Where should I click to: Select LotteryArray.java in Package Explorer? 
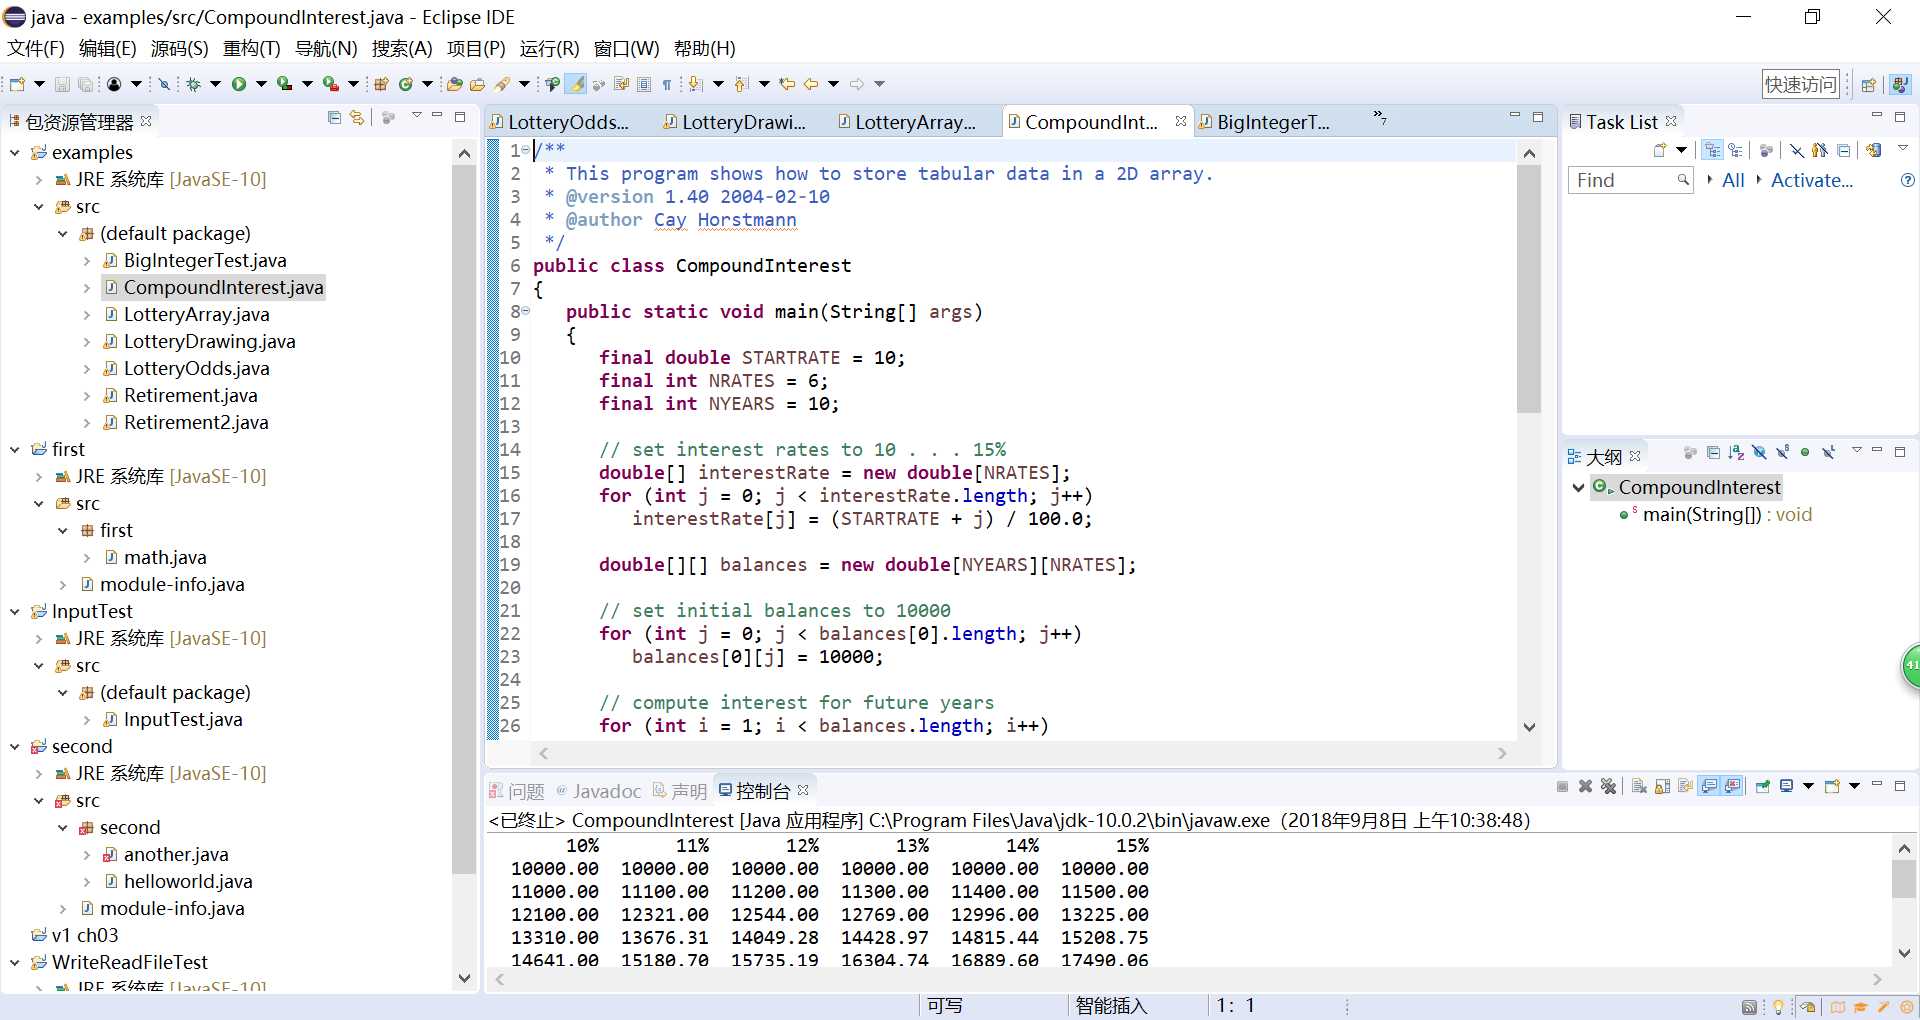(x=196, y=315)
